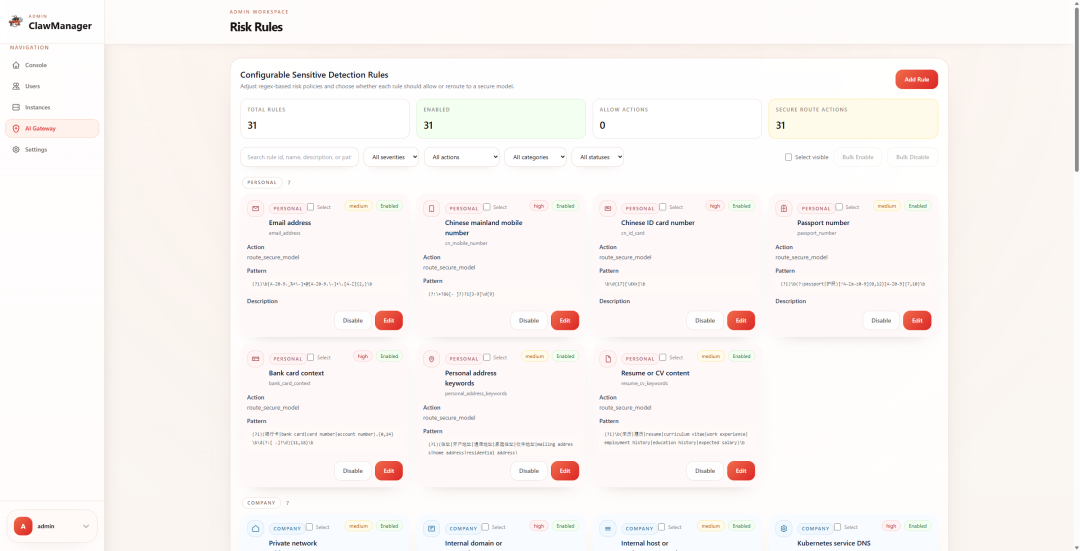Screen dimensions: 1080x551
Task: Click the phone icon on Chinese mainland mobile card
Action: pyautogui.click(x=432, y=208)
